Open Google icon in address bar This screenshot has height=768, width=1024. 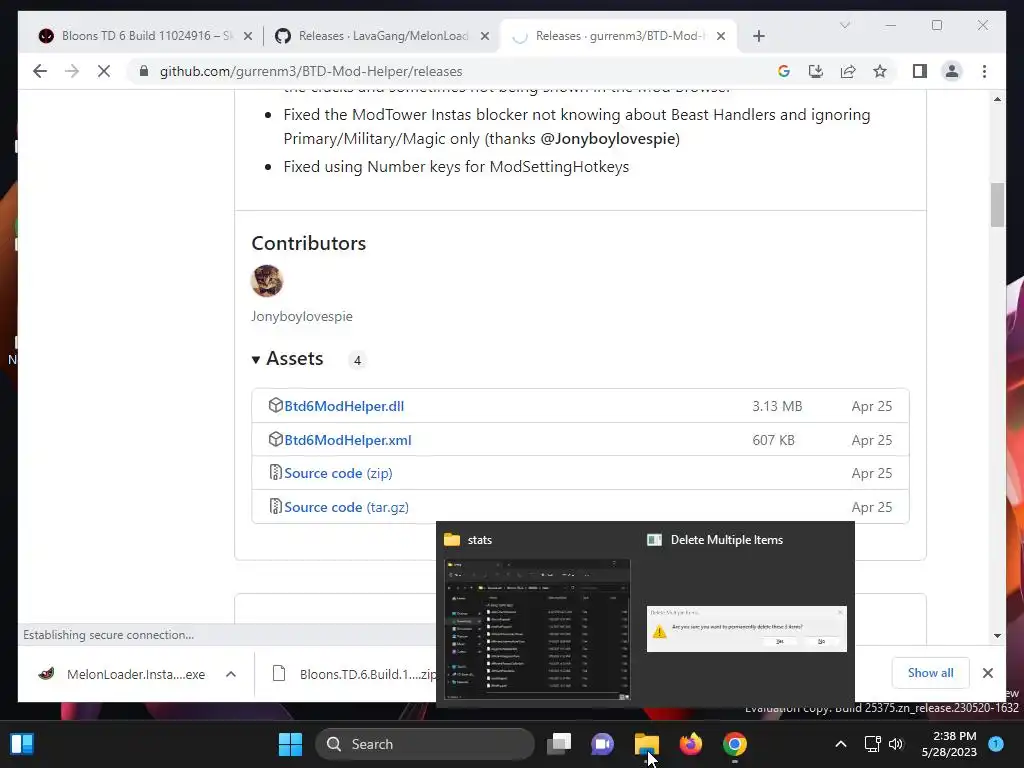click(x=784, y=71)
